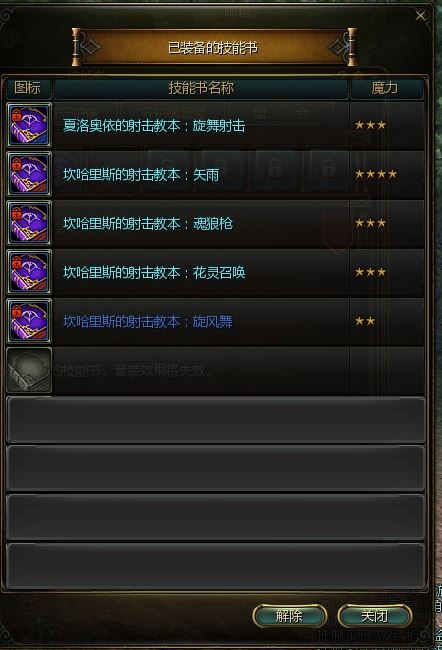This screenshot has width=442, height=650.
Task: Click the 关闭 button
Action: tap(374, 616)
